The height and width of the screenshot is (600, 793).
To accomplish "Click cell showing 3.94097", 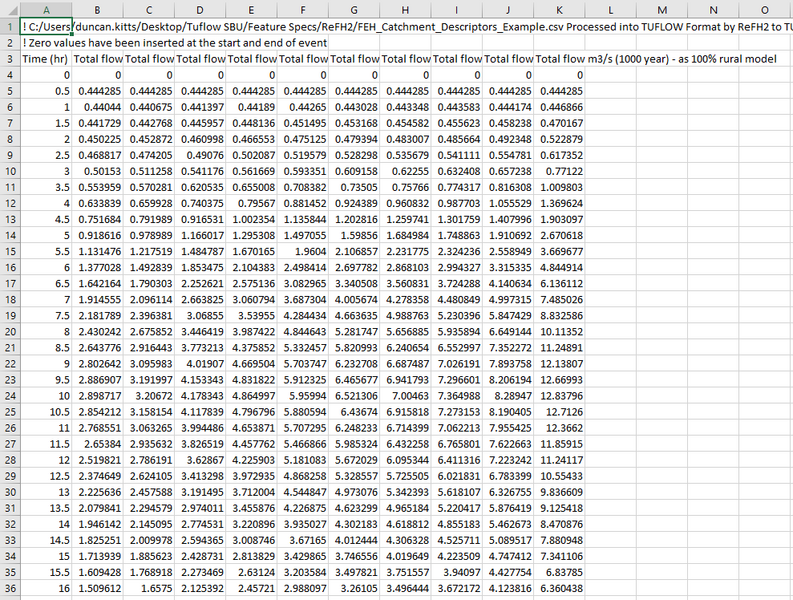I will click(x=457, y=574).
